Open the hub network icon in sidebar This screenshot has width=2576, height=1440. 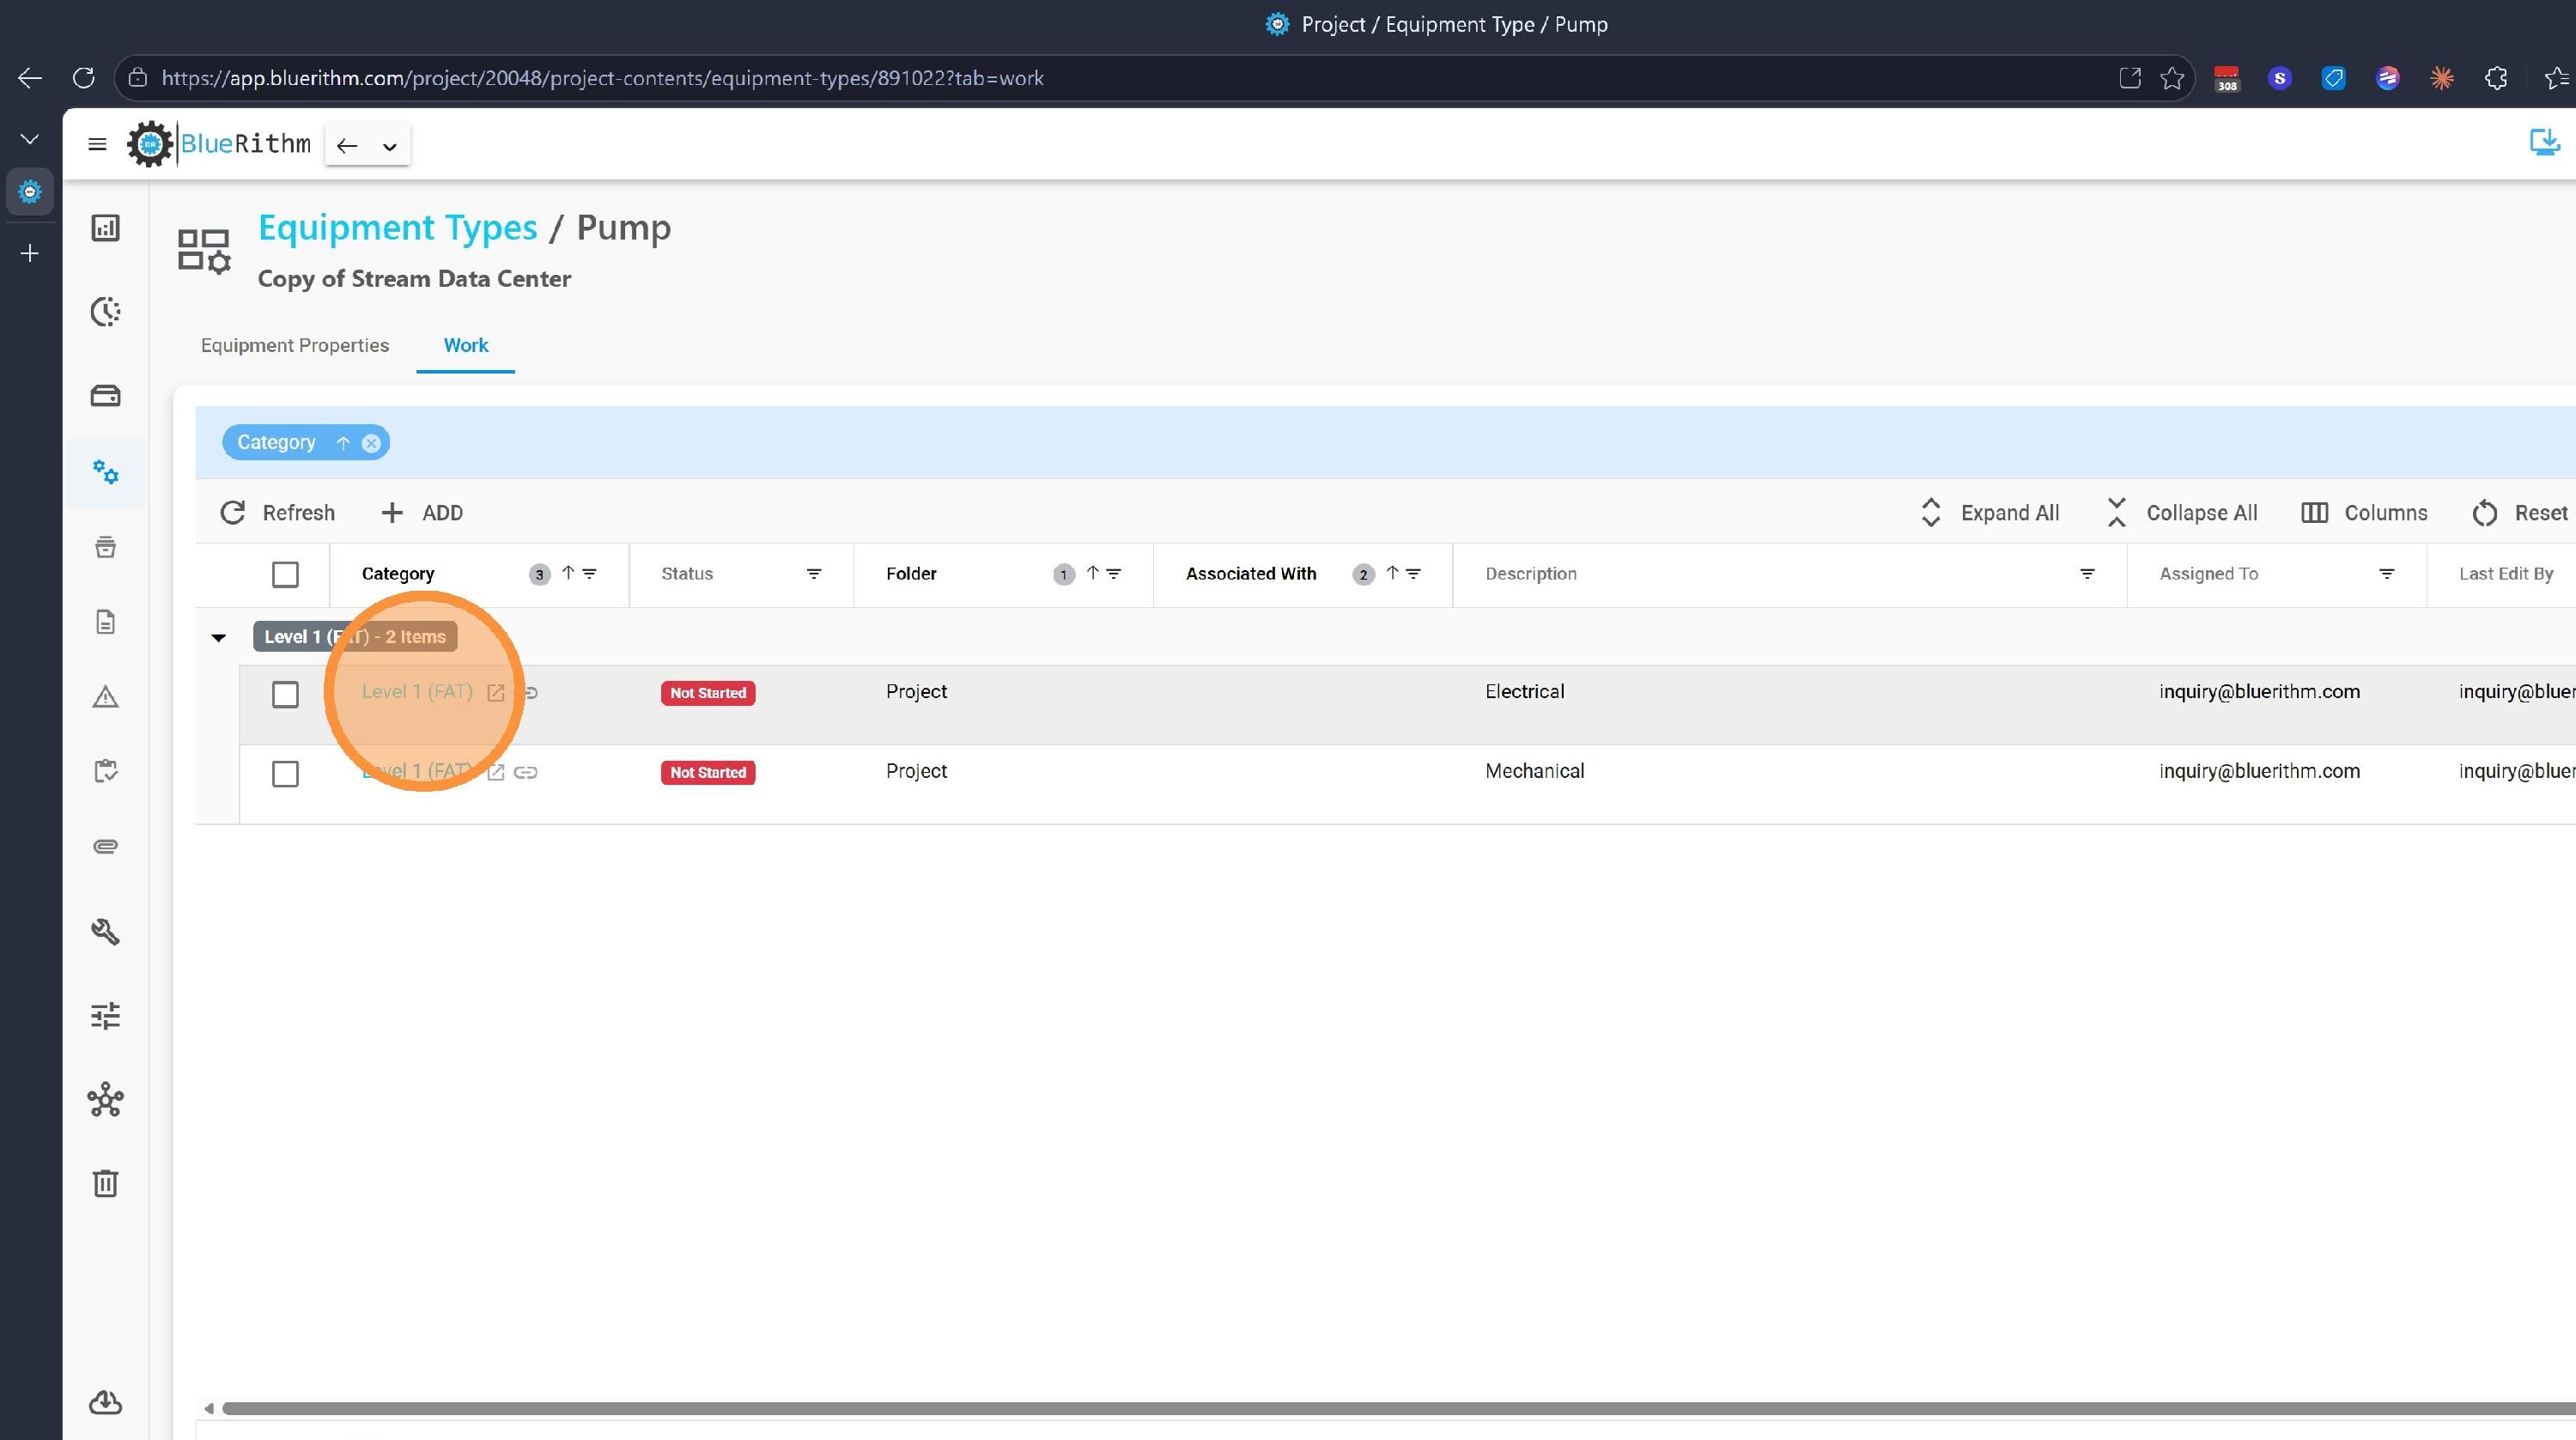[x=105, y=1100]
